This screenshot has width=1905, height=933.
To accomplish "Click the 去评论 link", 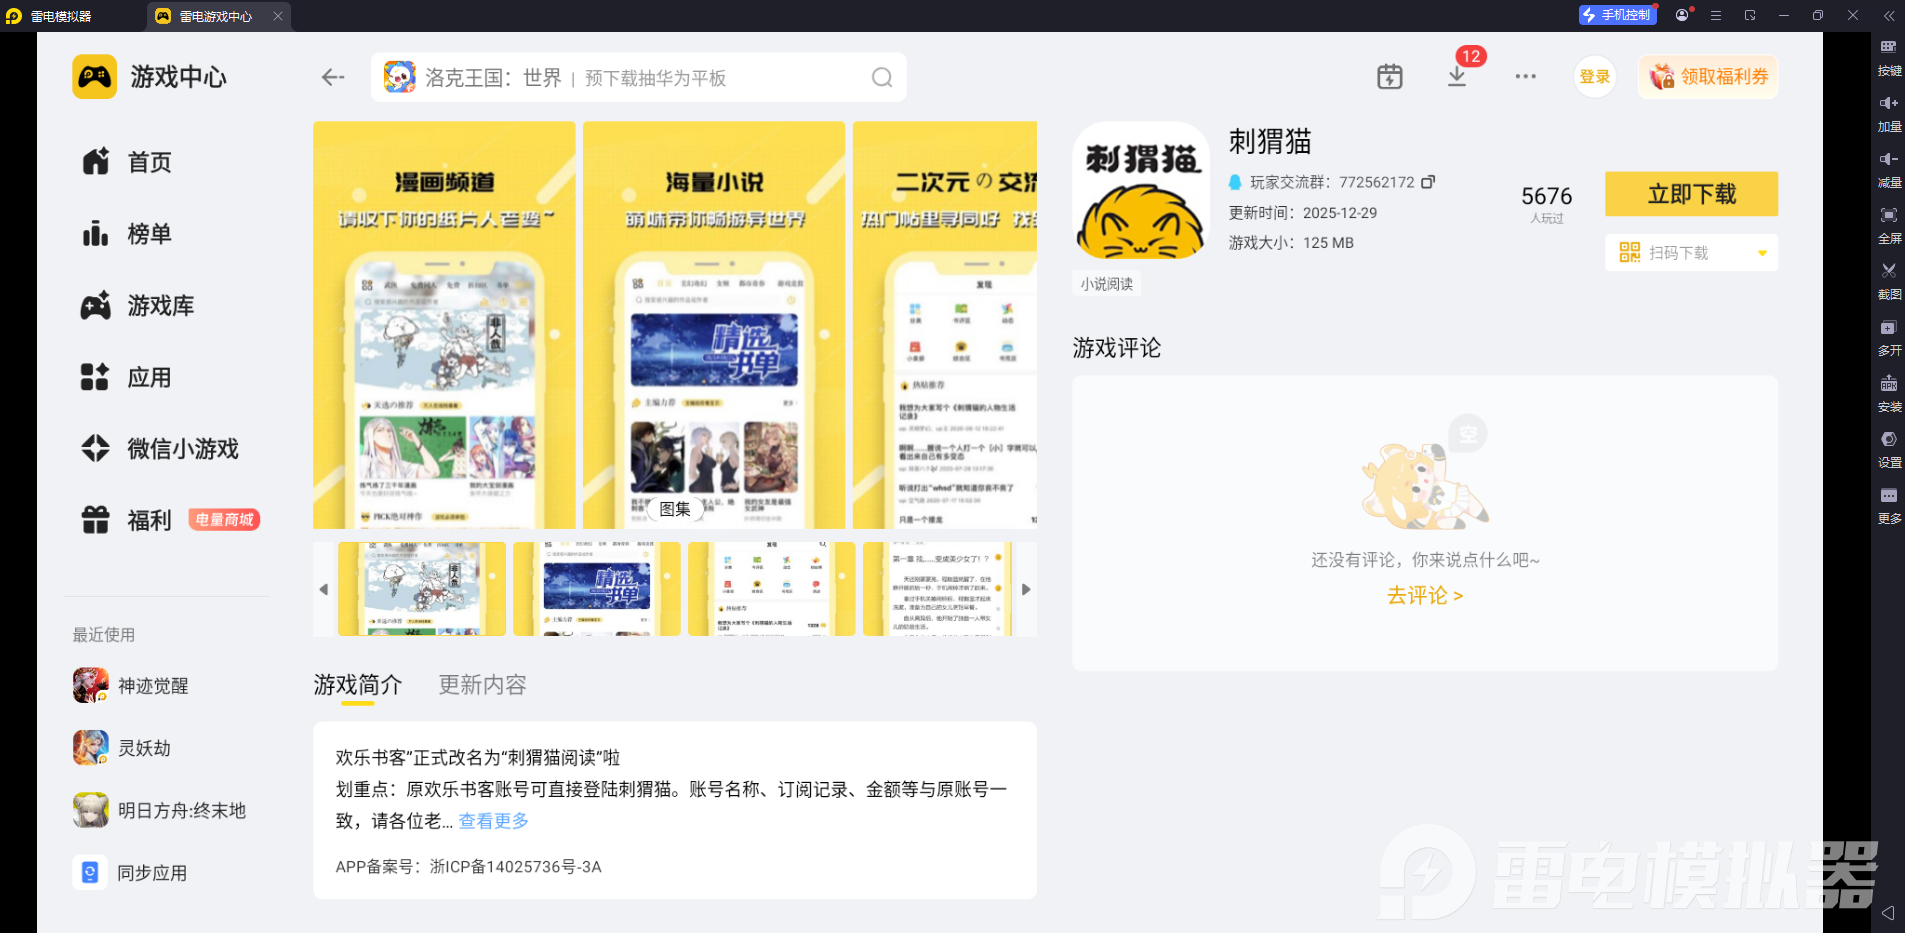I will click(x=1425, y=596).
